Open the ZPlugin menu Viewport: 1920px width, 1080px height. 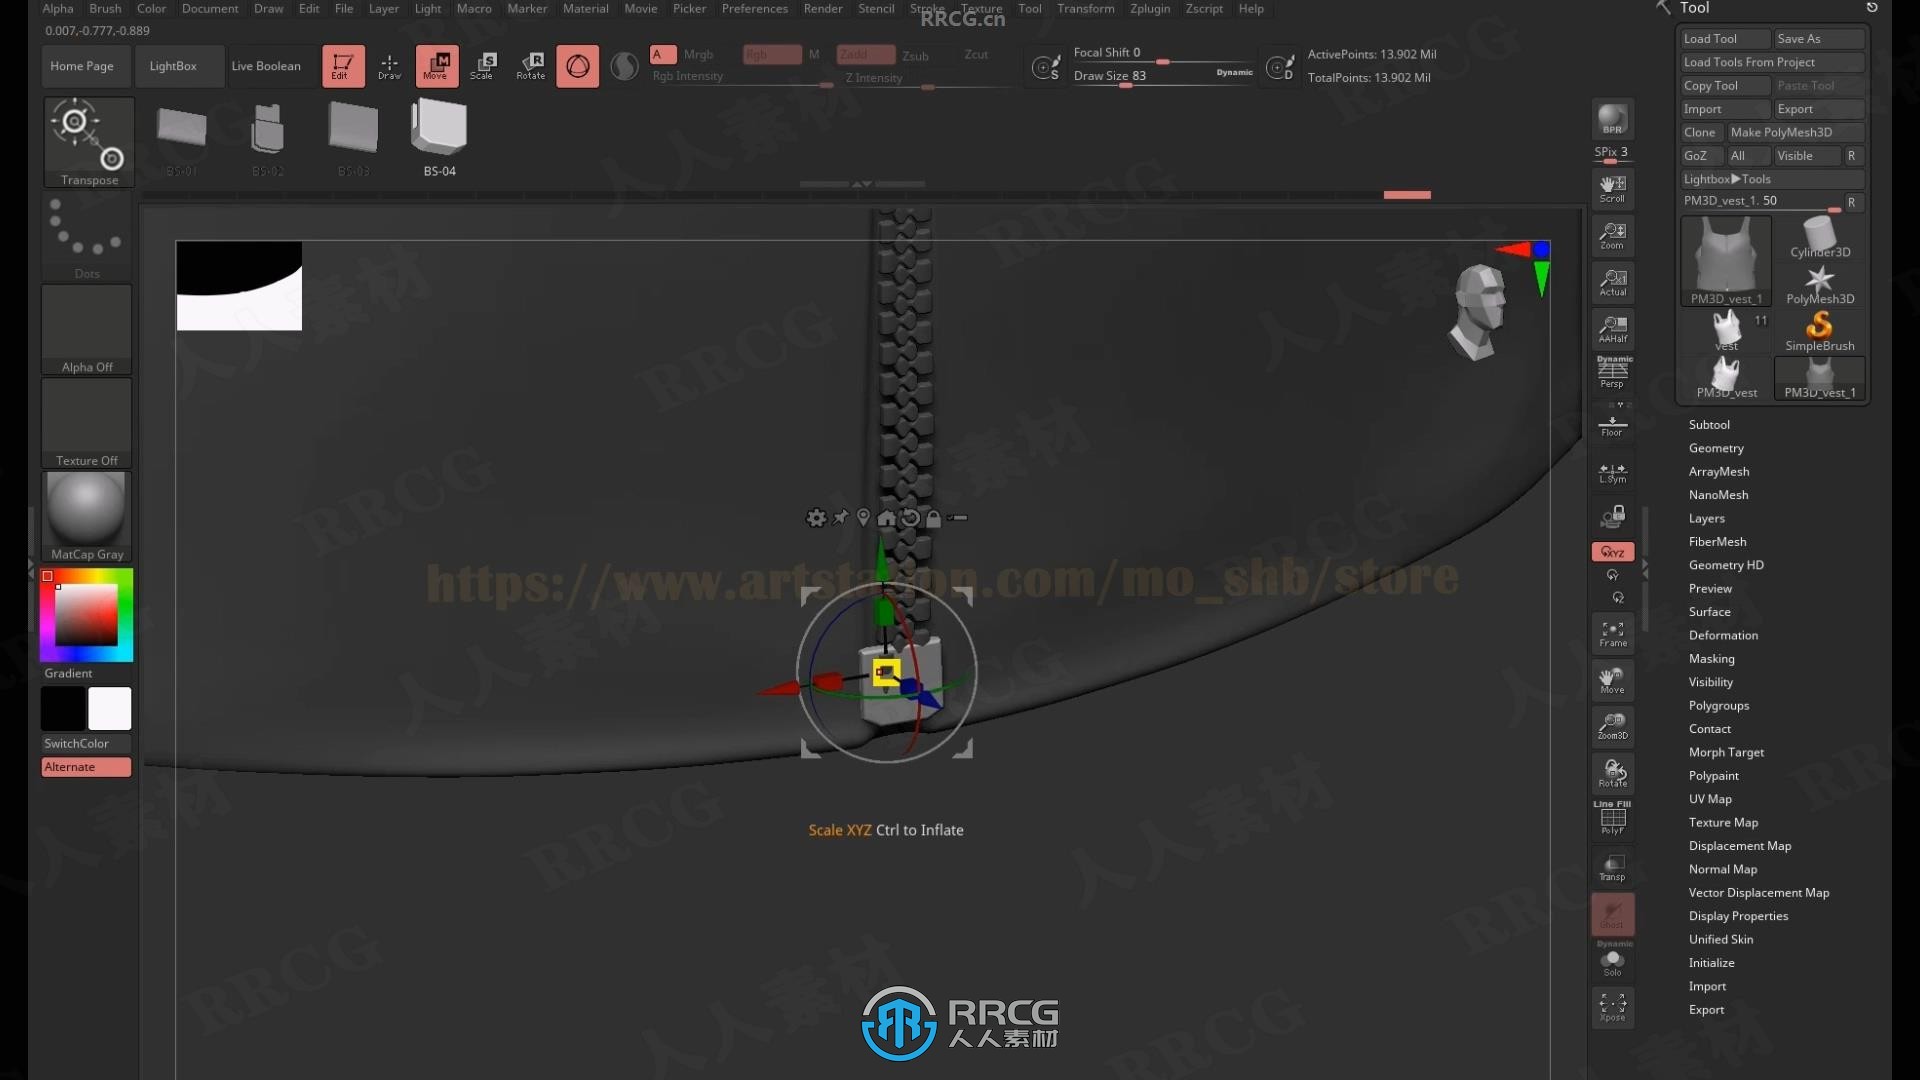pyautogui.click(x=1151, y=8)
